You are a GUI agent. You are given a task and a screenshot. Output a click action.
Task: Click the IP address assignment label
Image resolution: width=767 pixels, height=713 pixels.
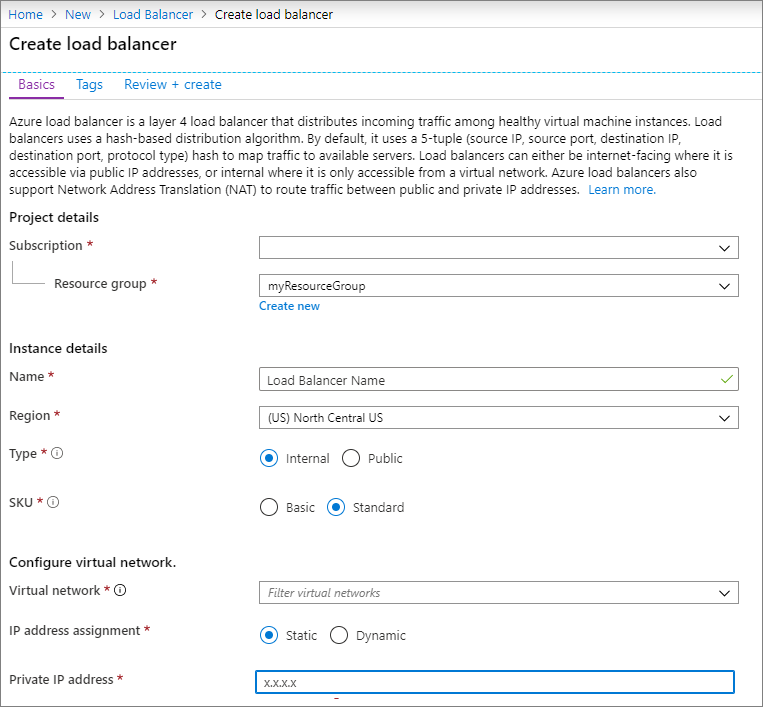pos(74,631)
